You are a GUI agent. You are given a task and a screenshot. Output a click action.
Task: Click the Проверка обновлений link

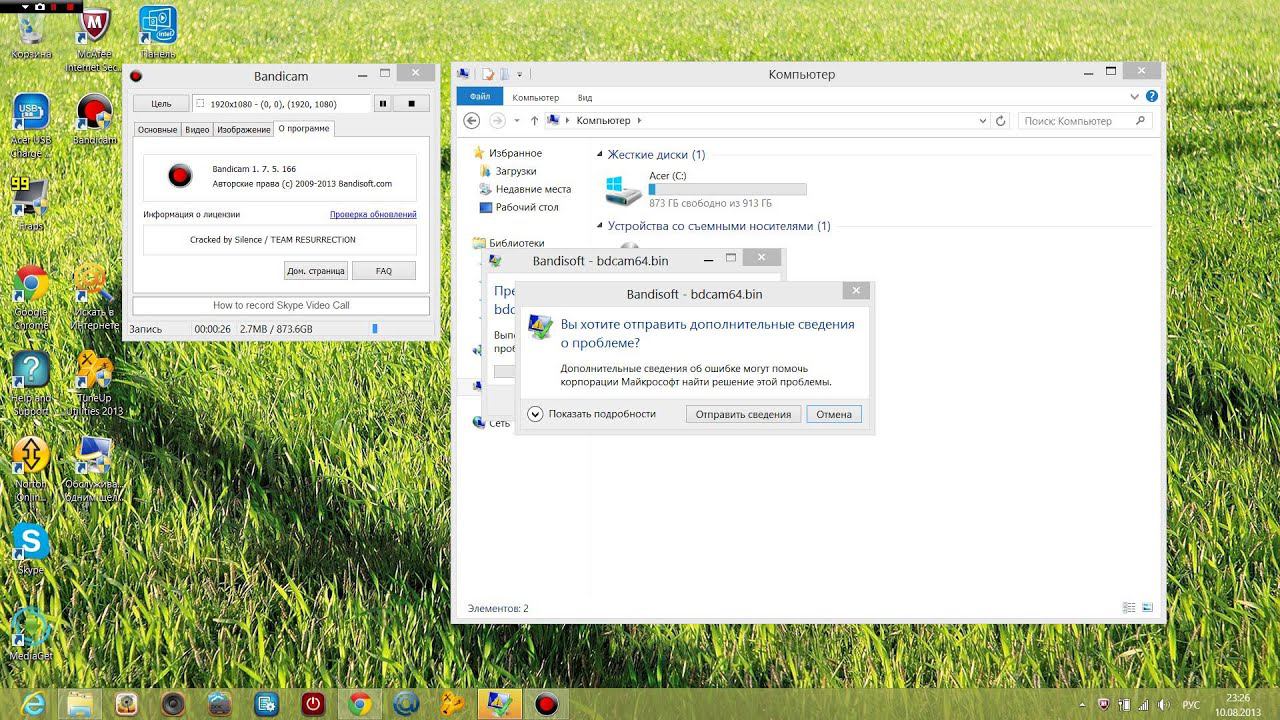373,214
